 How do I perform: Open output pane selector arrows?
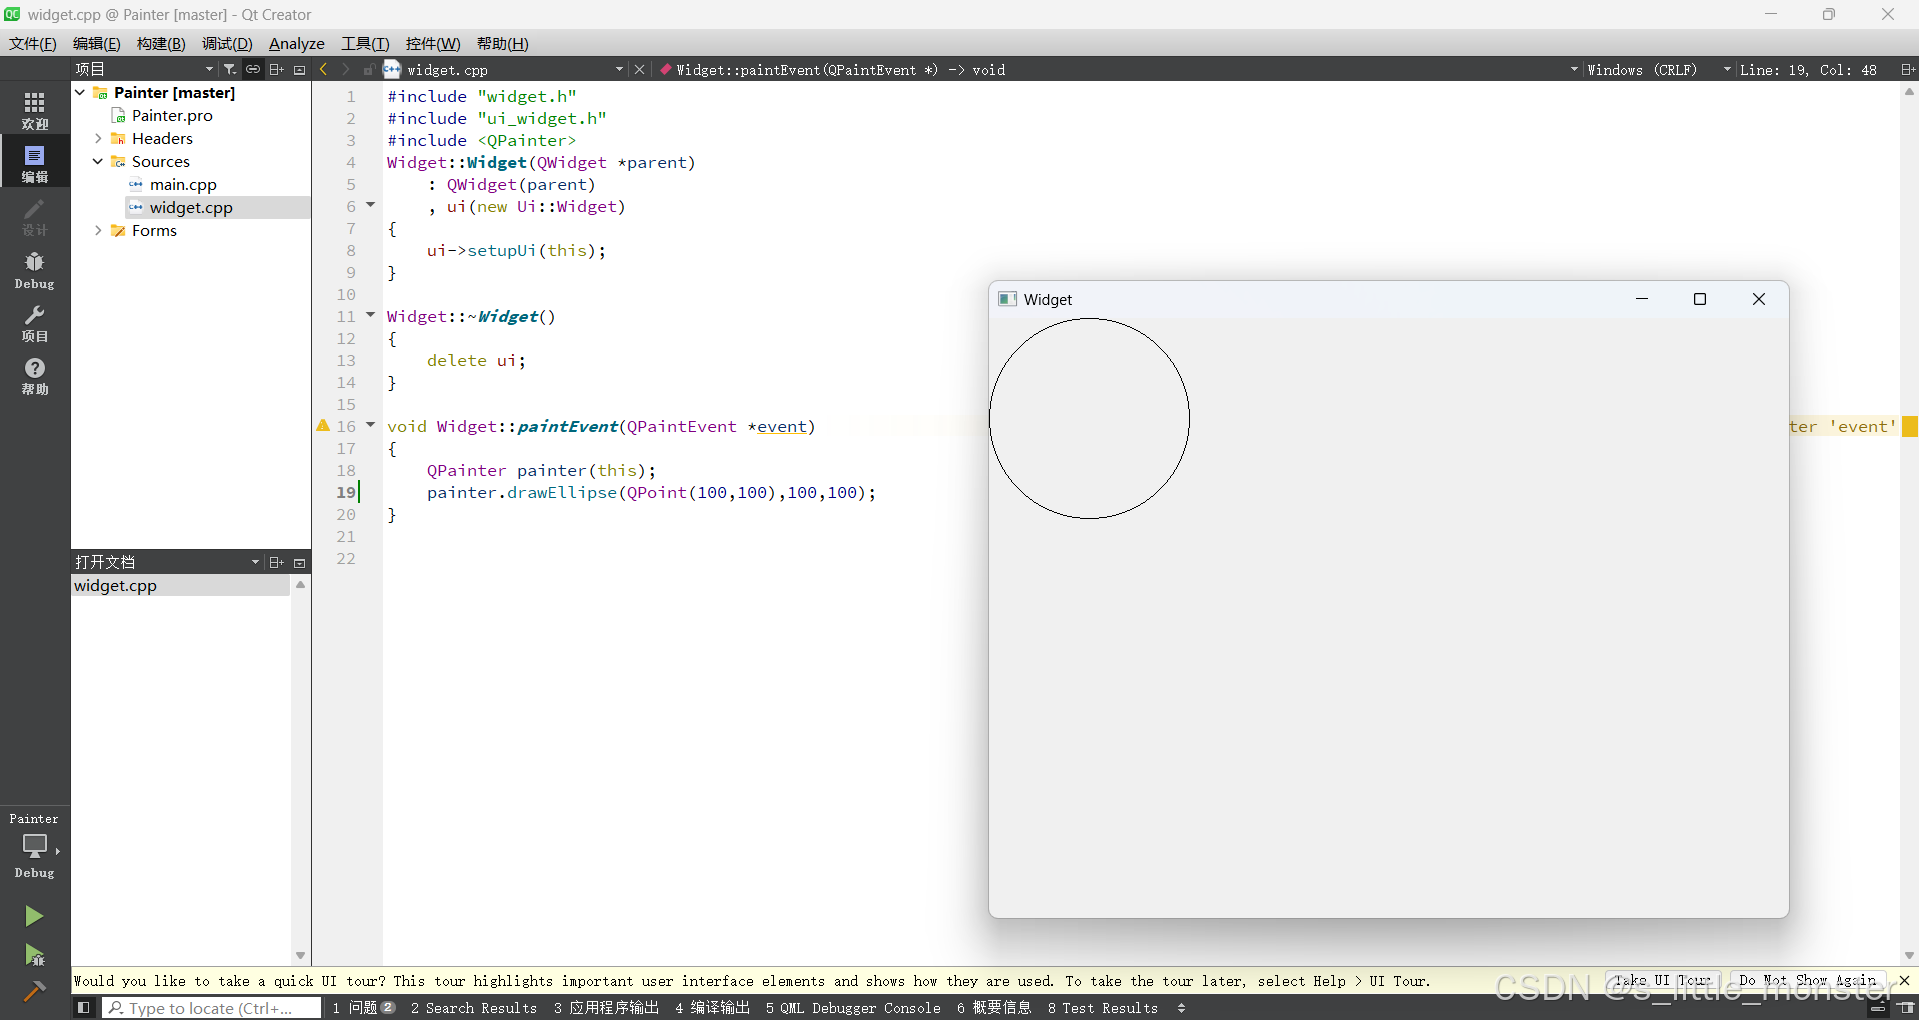[1181, 1008]
